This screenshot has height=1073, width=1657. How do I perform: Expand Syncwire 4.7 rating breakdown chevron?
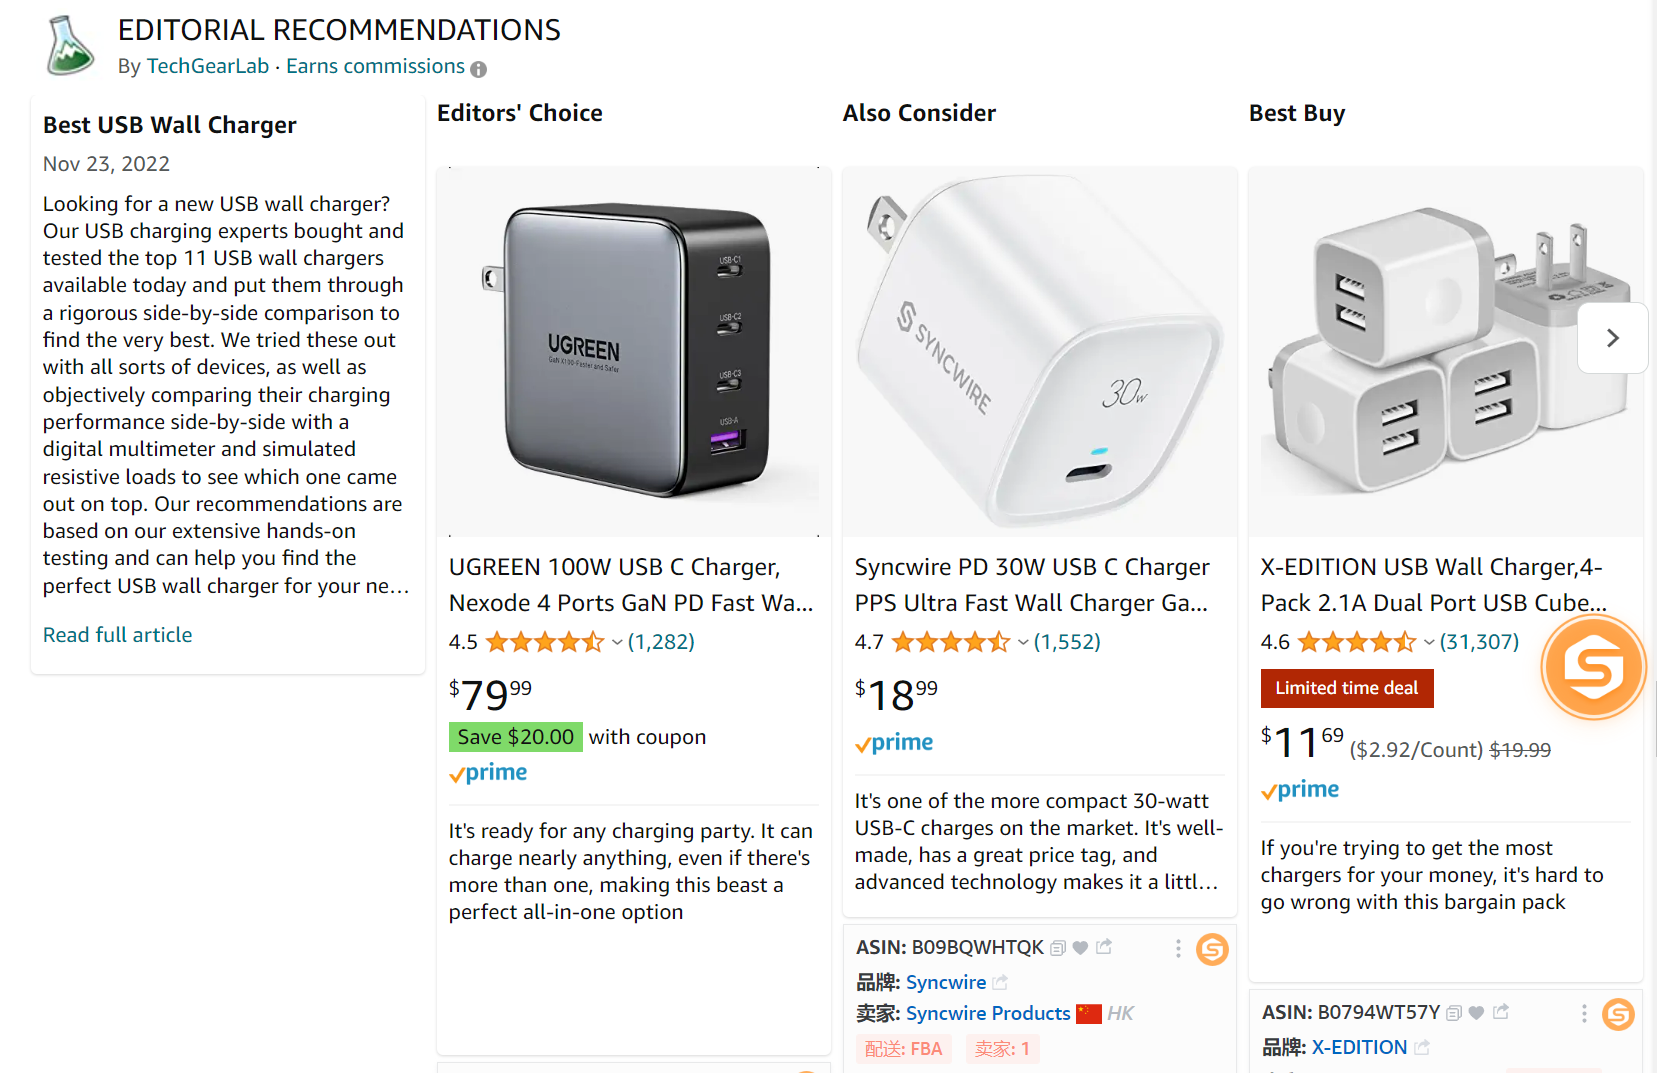click(x=1023, y=643)
